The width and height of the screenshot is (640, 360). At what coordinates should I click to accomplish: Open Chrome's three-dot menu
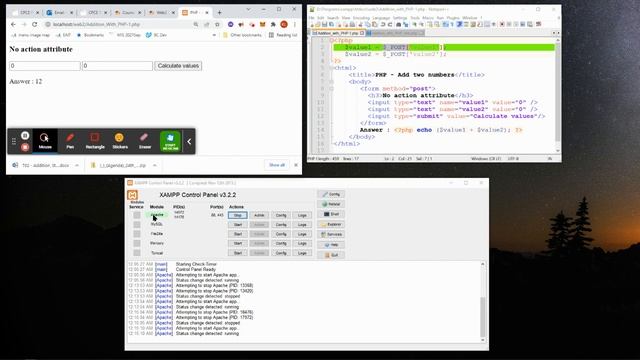click(x=295, y=24)
